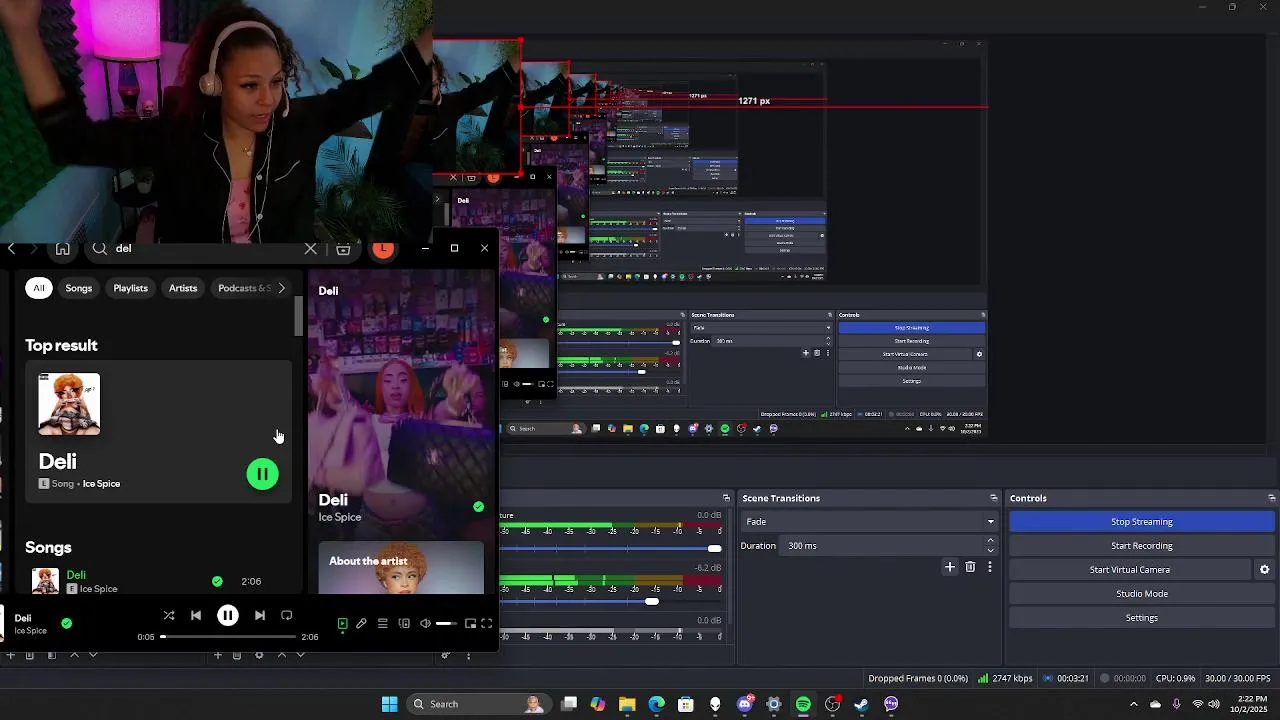Clear the Spotify search field

coord(311,249)
